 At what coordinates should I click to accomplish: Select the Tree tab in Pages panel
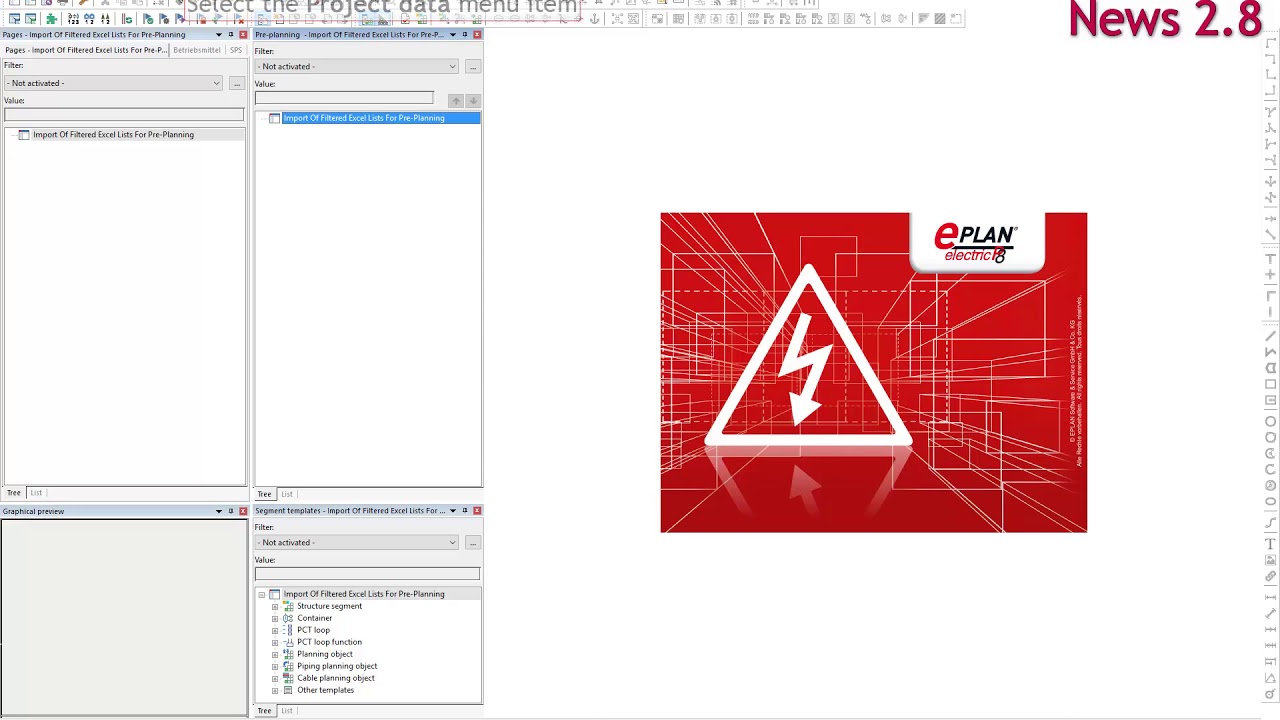pyautogui.click(x=14, y=493)
